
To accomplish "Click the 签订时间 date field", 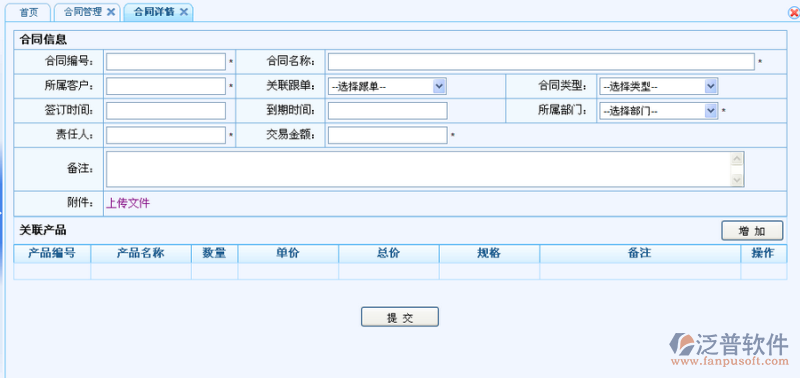I will [x=166, y=111].
